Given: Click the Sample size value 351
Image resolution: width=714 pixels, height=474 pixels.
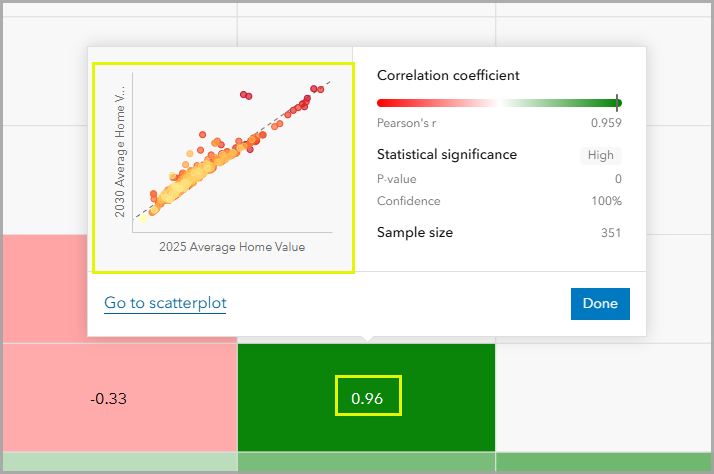Looking at the screenshot, I should [611, 233].
